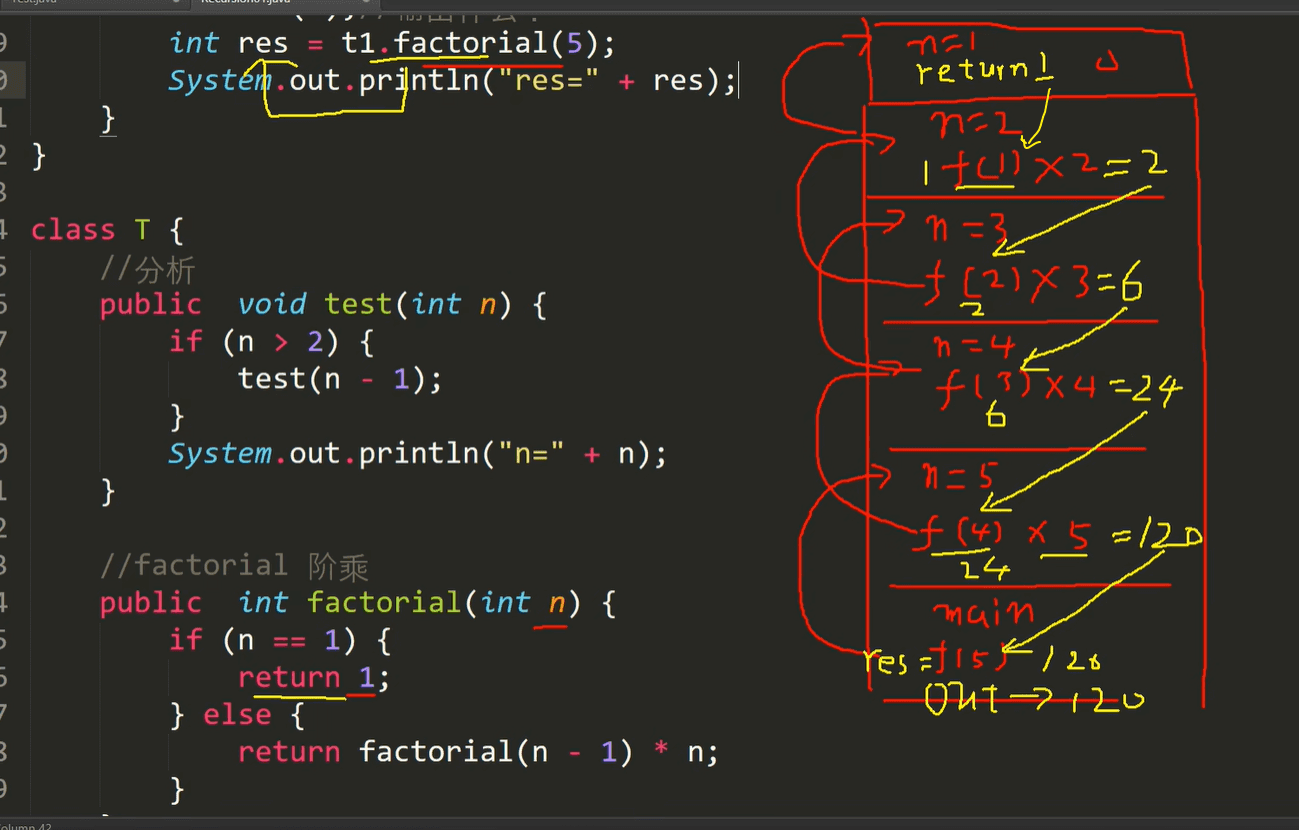Click the '//factorial 阶乘' comment
1299x830 pixels.
click(x=234, y=566)
